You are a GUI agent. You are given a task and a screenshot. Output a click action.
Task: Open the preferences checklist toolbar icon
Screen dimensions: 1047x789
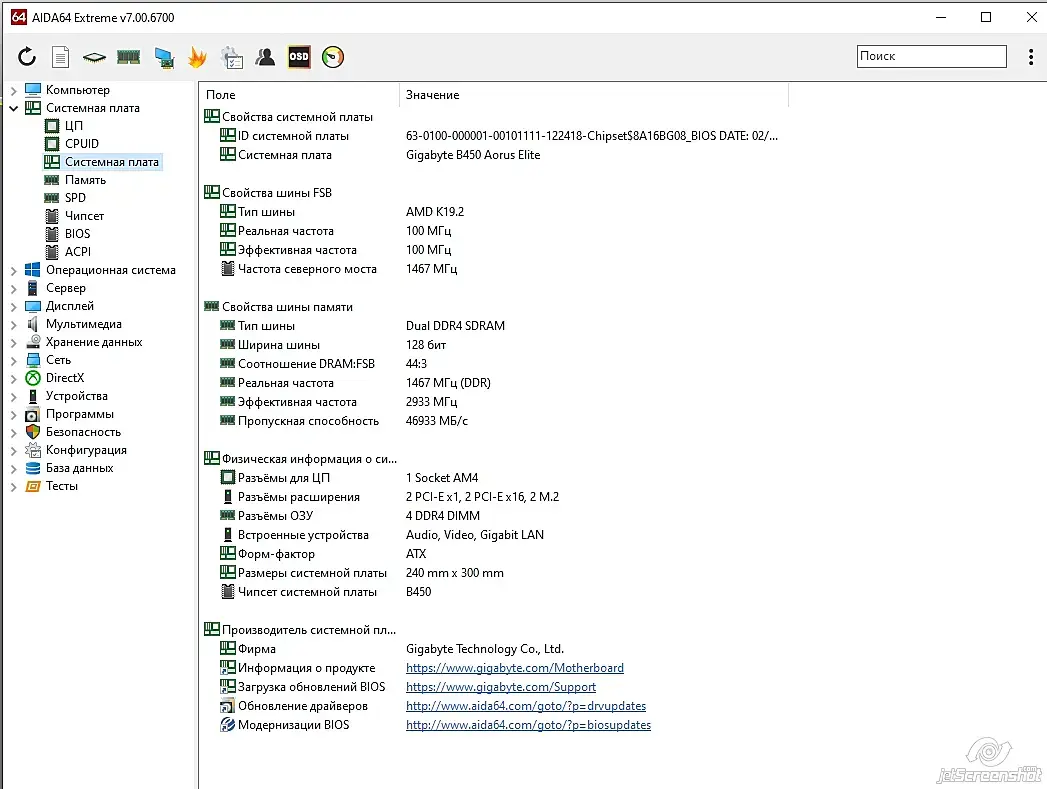232,57
